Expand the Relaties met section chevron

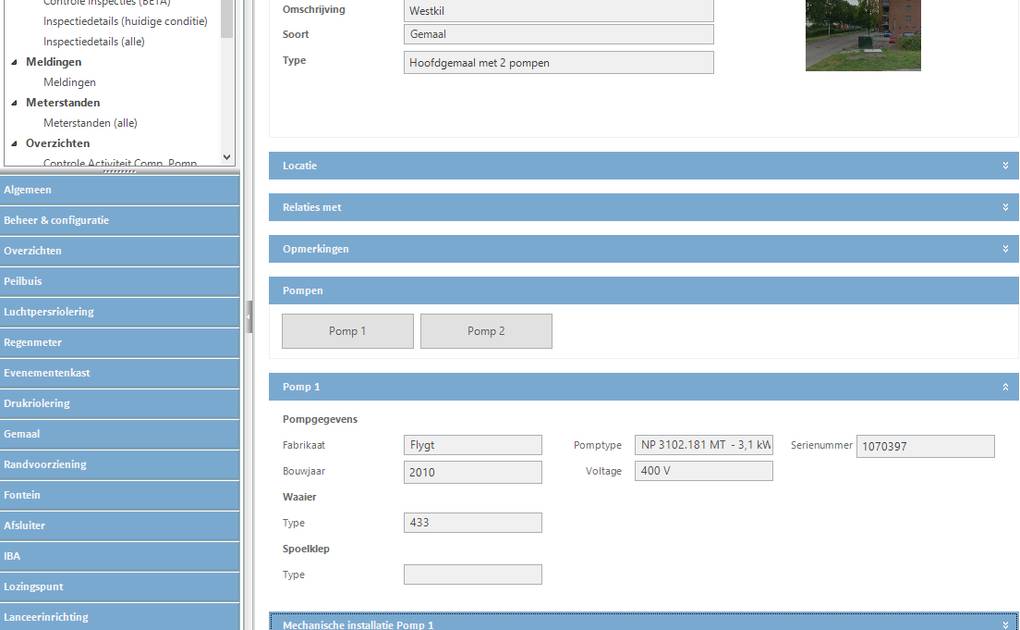[1005, 208]
